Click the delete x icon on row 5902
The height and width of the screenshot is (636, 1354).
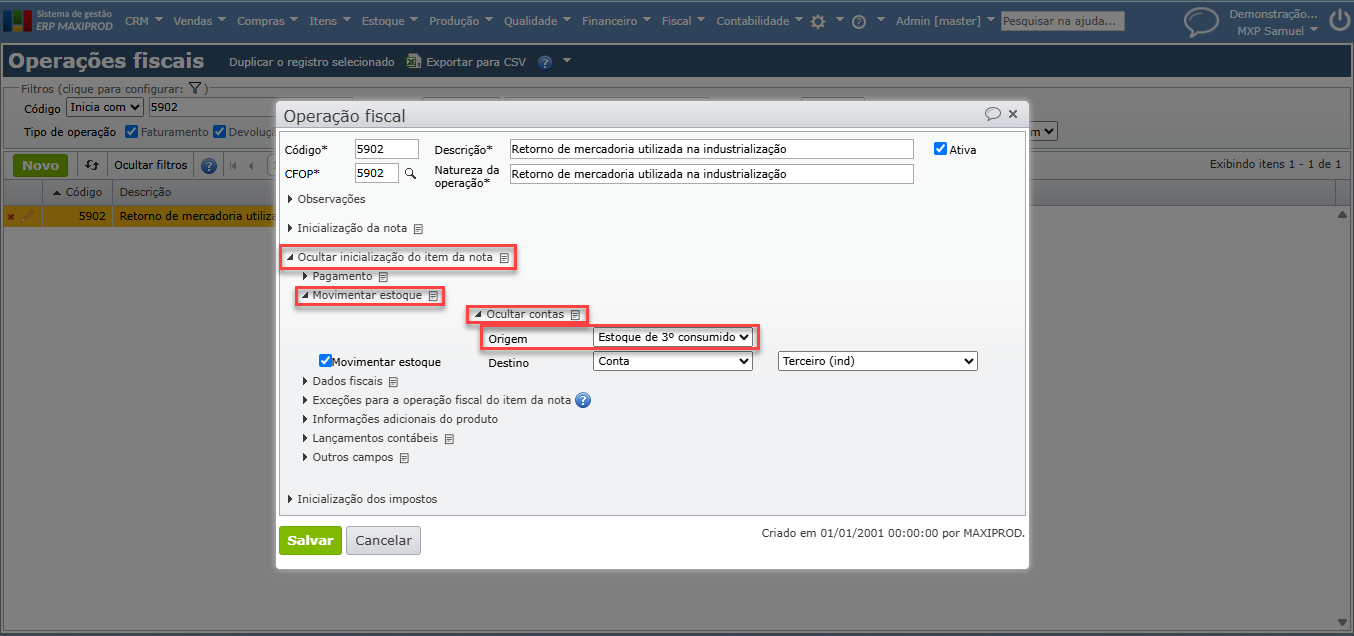tap(11, 216)
